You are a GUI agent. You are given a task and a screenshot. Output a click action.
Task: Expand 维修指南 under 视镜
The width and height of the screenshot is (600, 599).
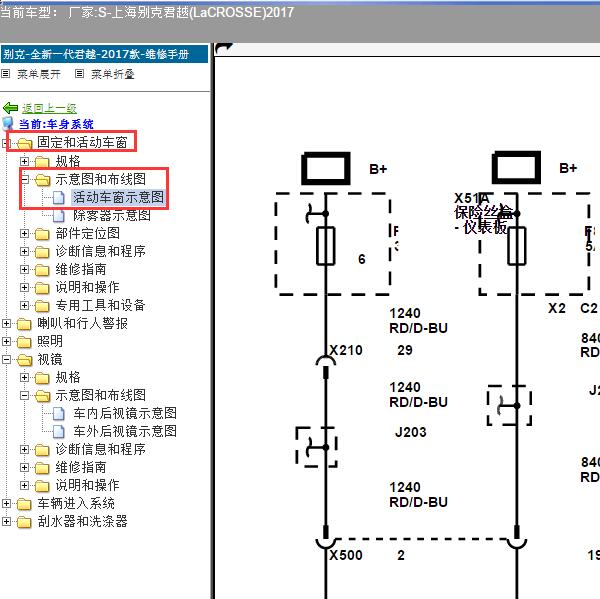tap(24, 467)
